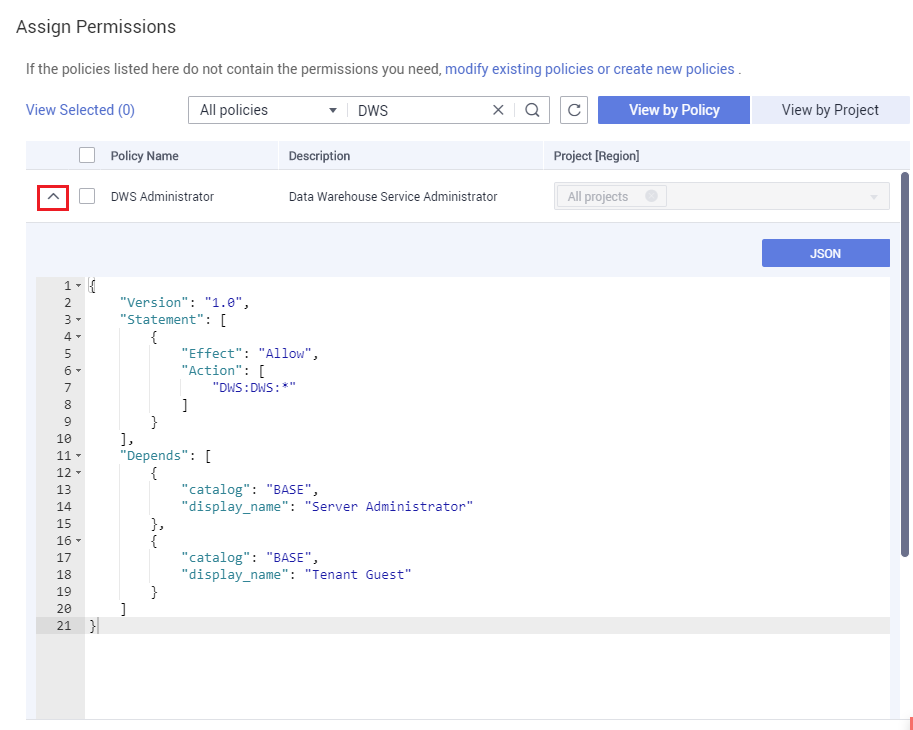Switch to View by Project tab
The image size is (913, 730).
click(x=830, y=110)
